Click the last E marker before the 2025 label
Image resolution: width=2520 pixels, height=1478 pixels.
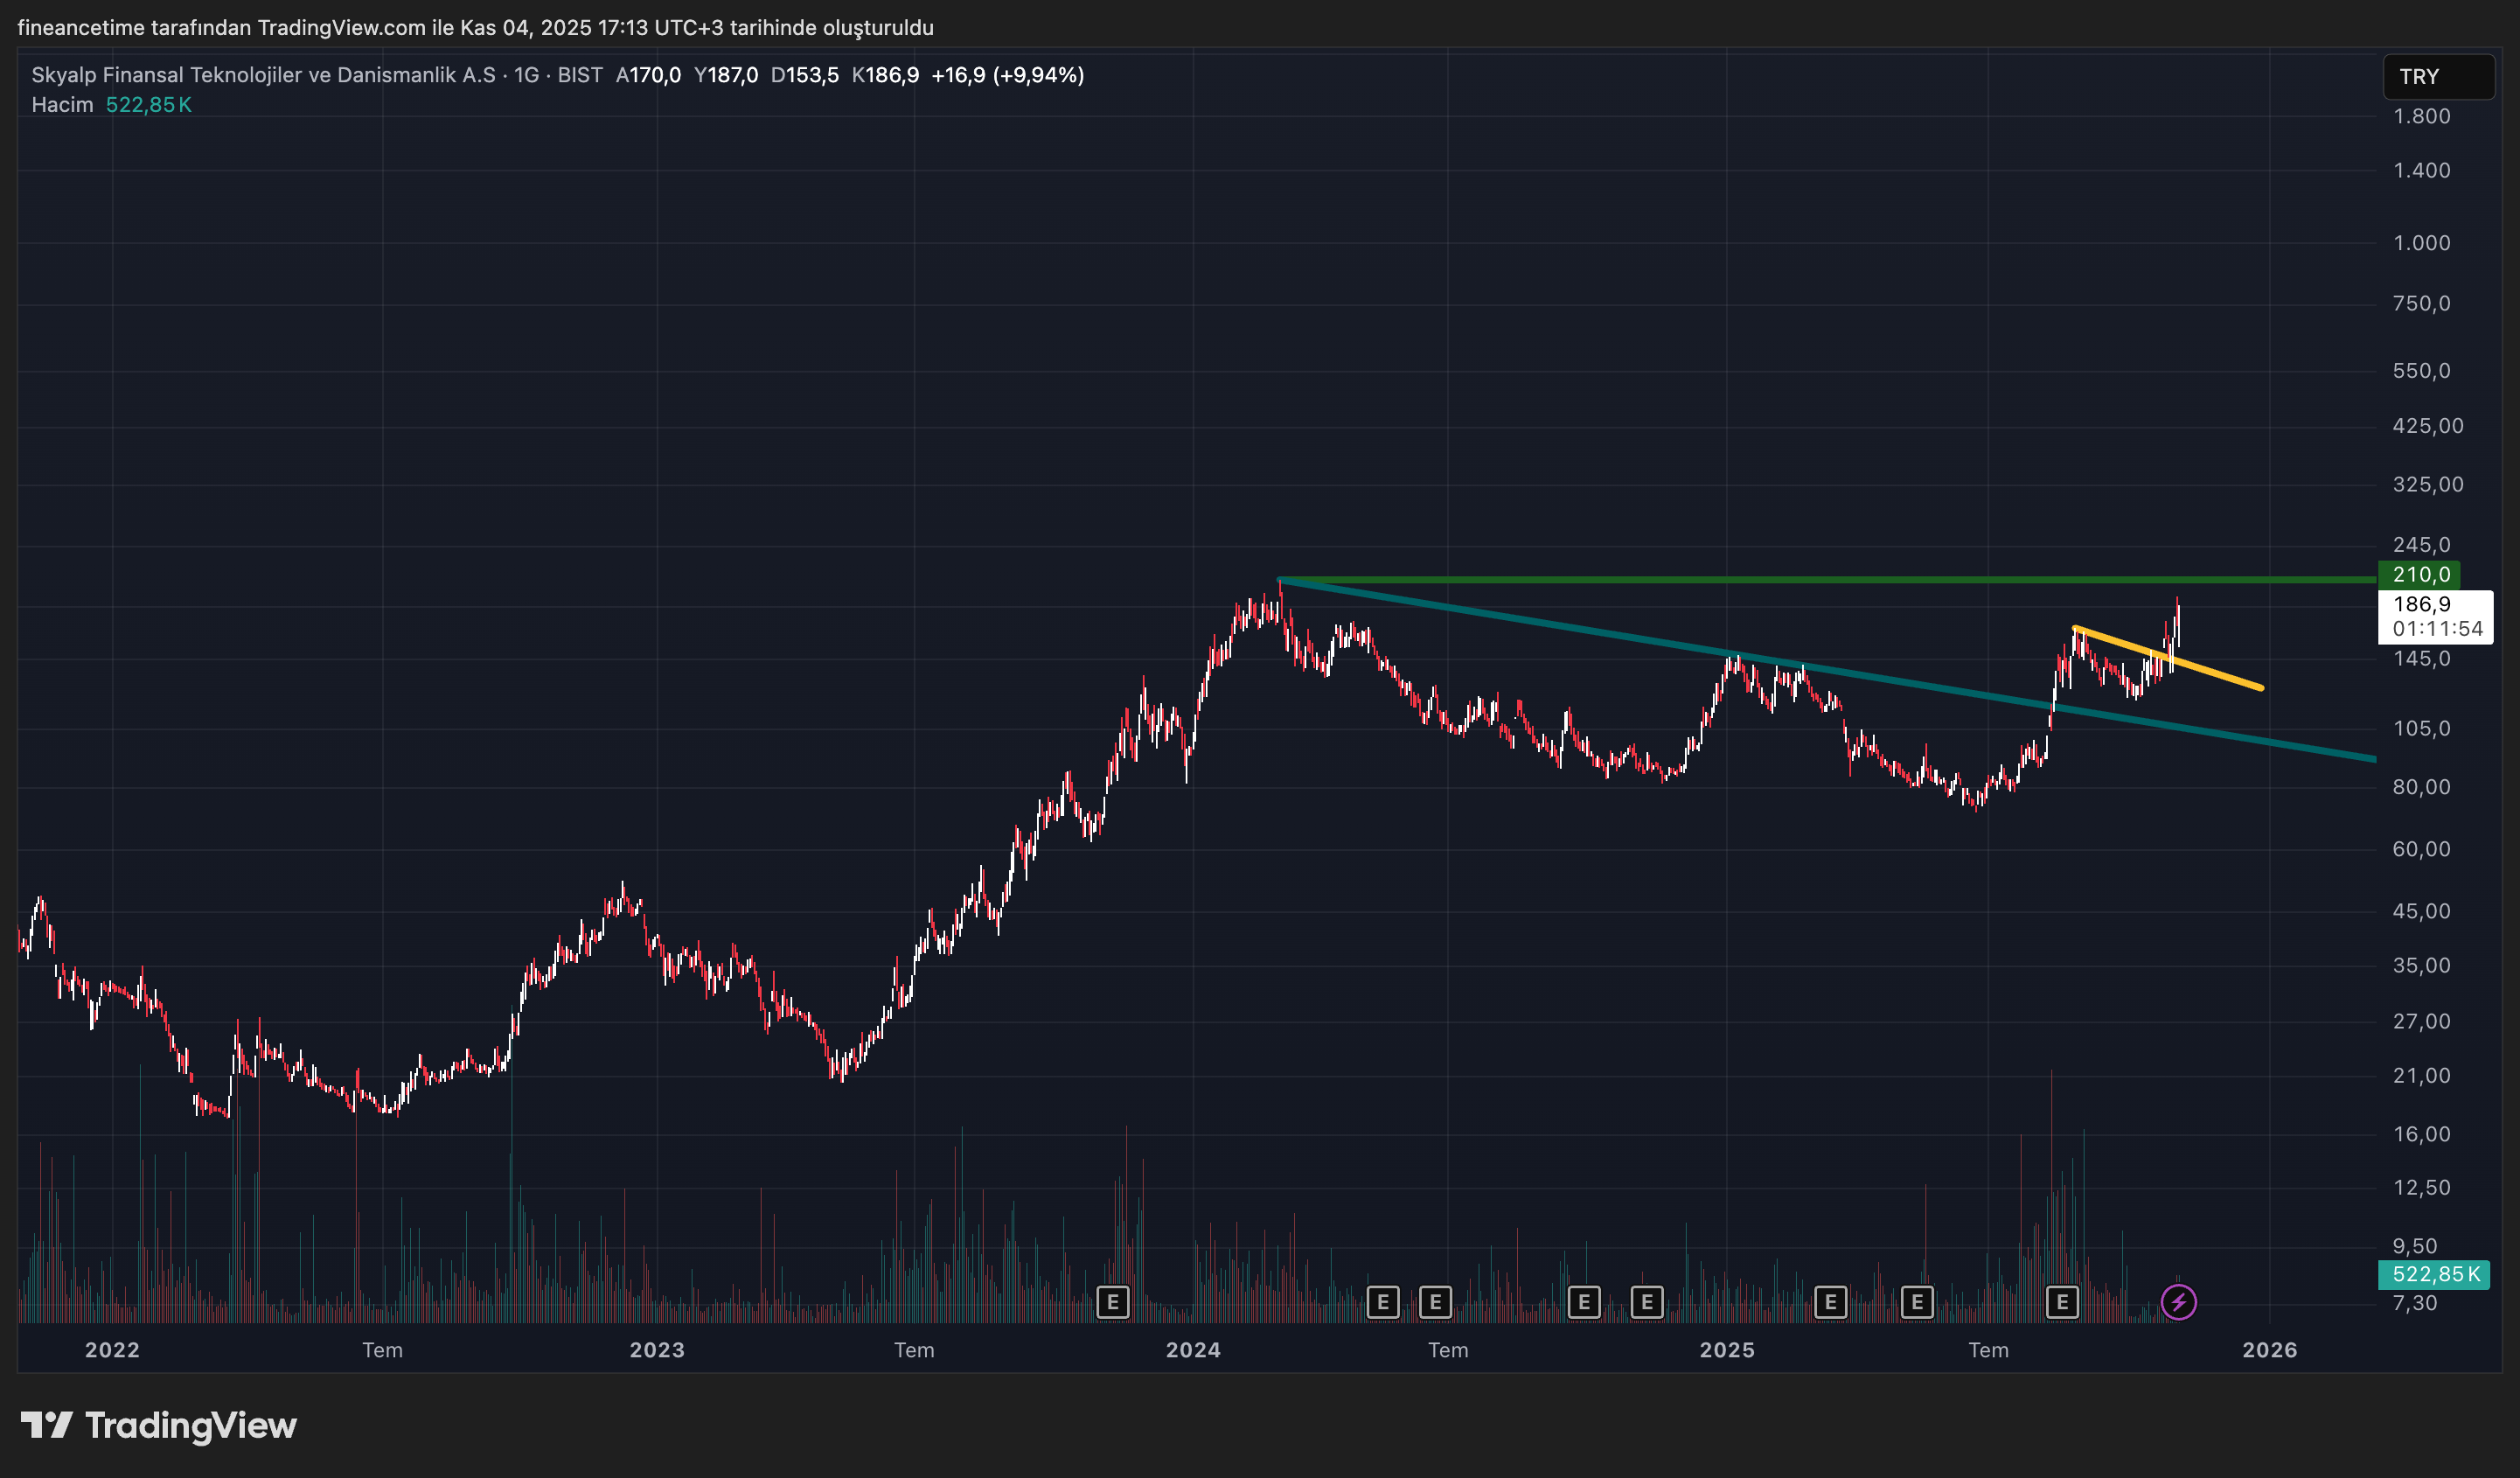coord(1646,1302)
